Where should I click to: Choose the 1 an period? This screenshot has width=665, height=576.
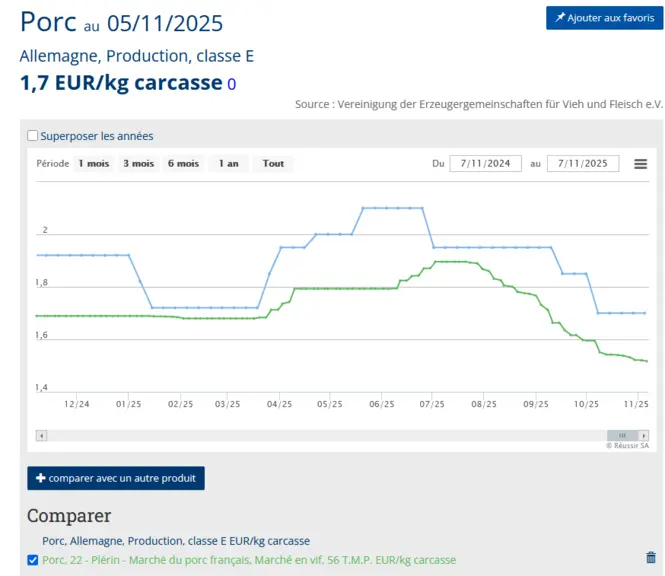(229, 164)
